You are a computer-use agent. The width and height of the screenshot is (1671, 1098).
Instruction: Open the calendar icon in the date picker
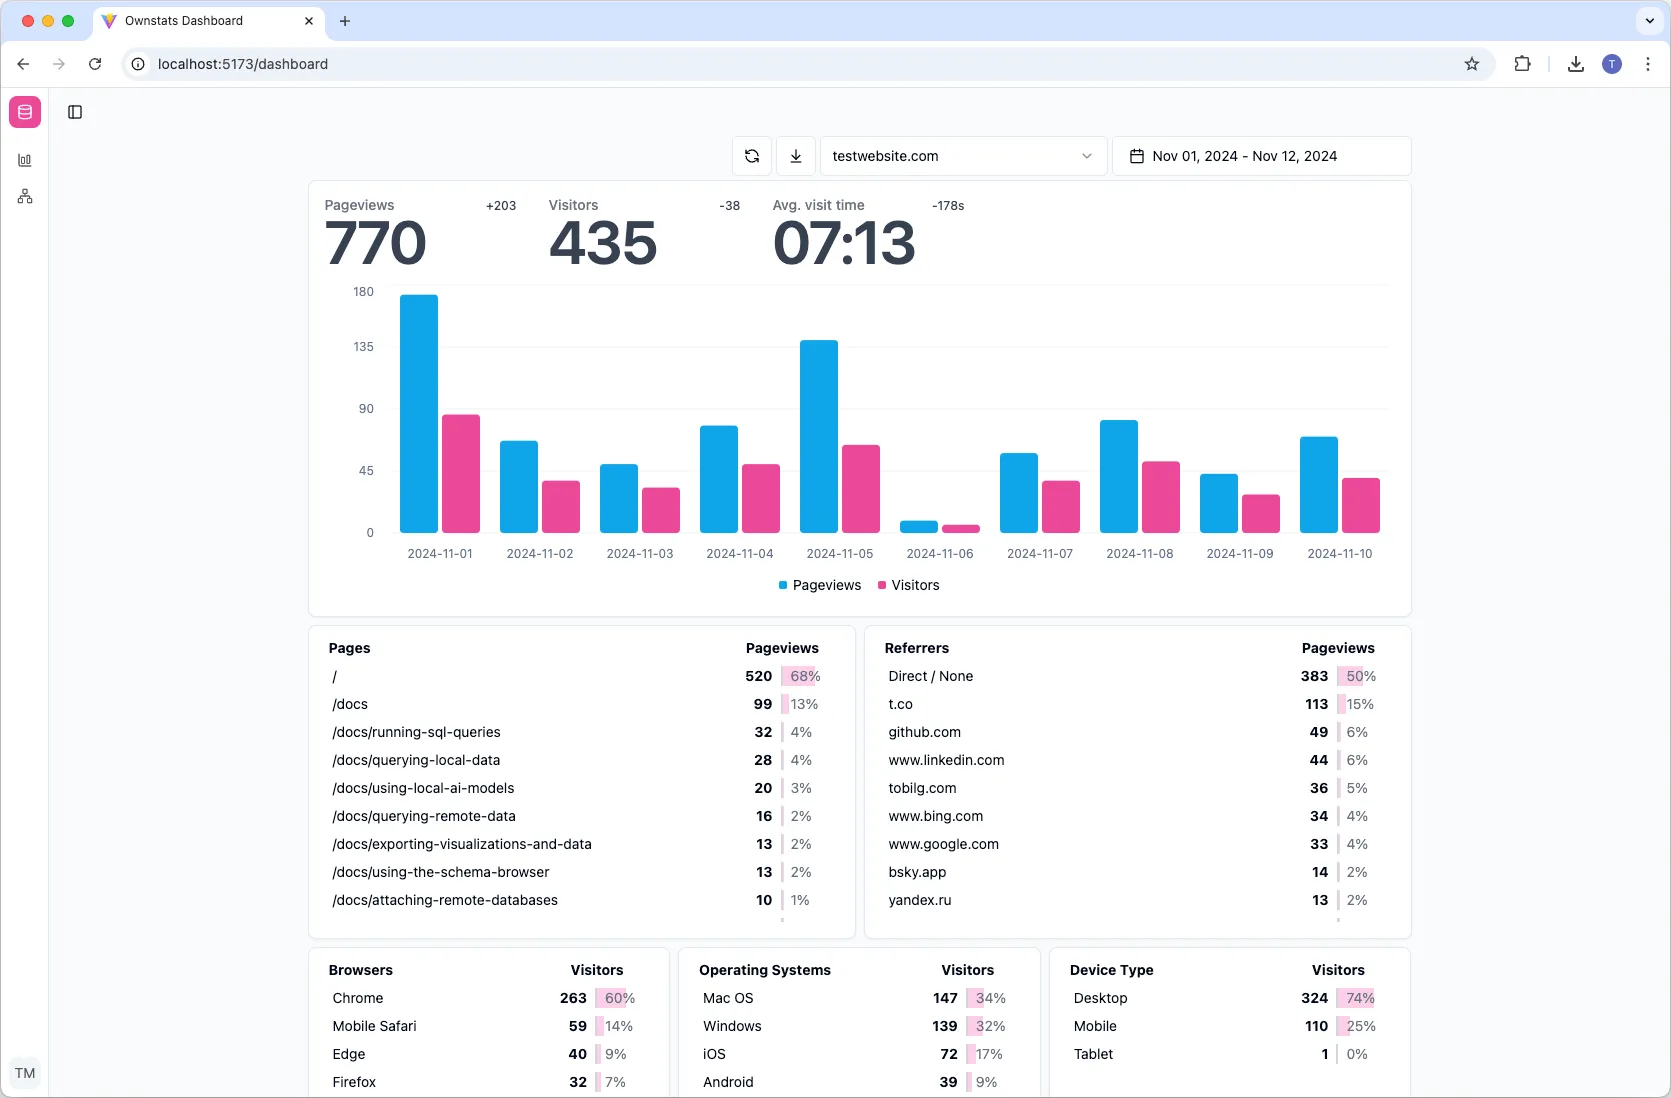[1136, 156]
